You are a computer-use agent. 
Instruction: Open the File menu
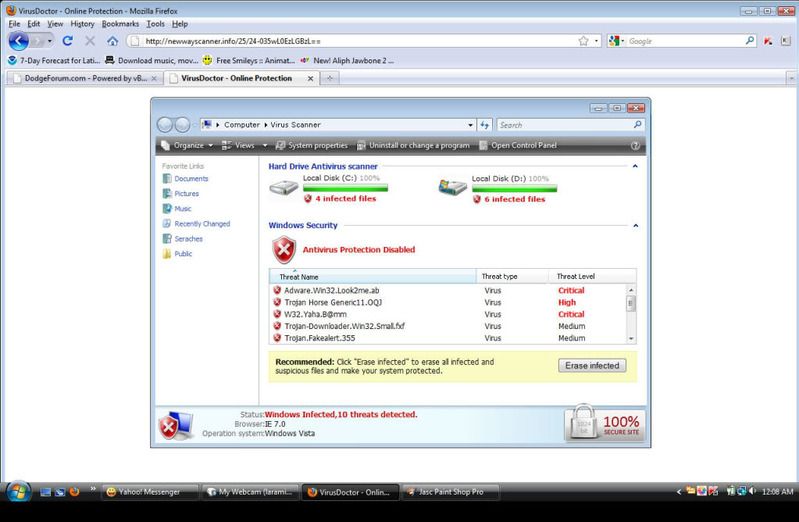tap(14, 23)
